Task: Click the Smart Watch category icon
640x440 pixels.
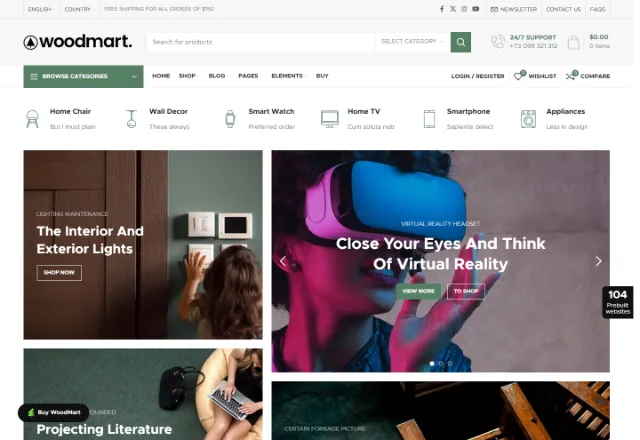Action: pos(230,119)
